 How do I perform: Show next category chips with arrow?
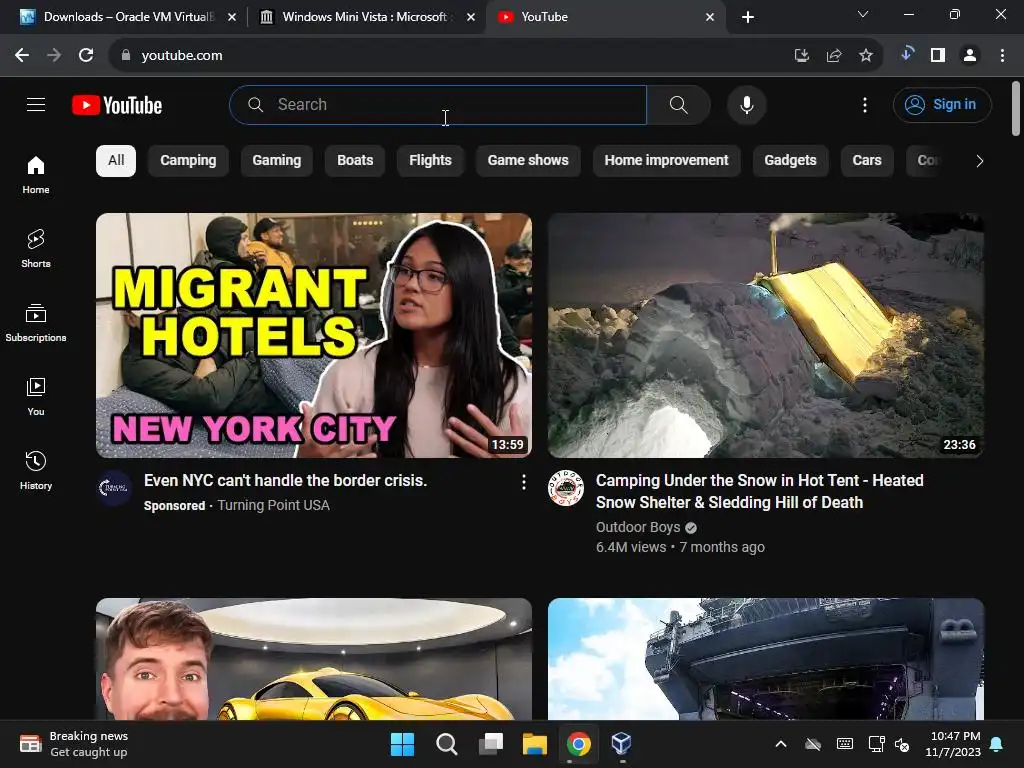click(x=979, y=161)
